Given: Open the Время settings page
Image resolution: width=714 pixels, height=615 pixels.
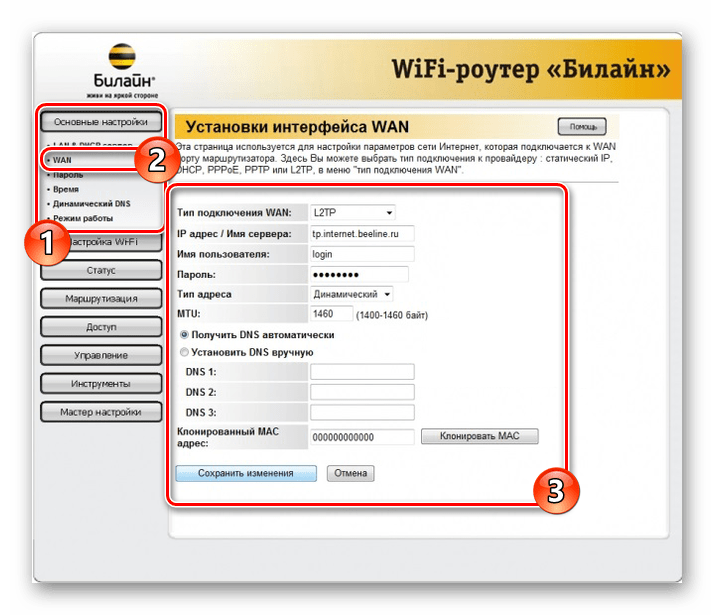Looking at the screenshot, I should tap(66, 189).
